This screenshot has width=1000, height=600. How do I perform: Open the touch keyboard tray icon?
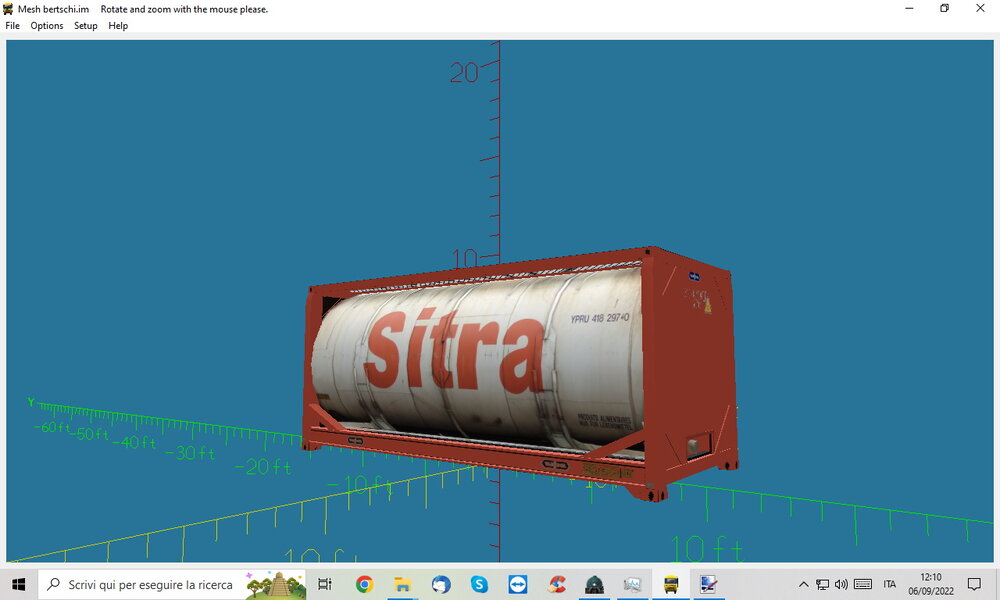[863, 584]
